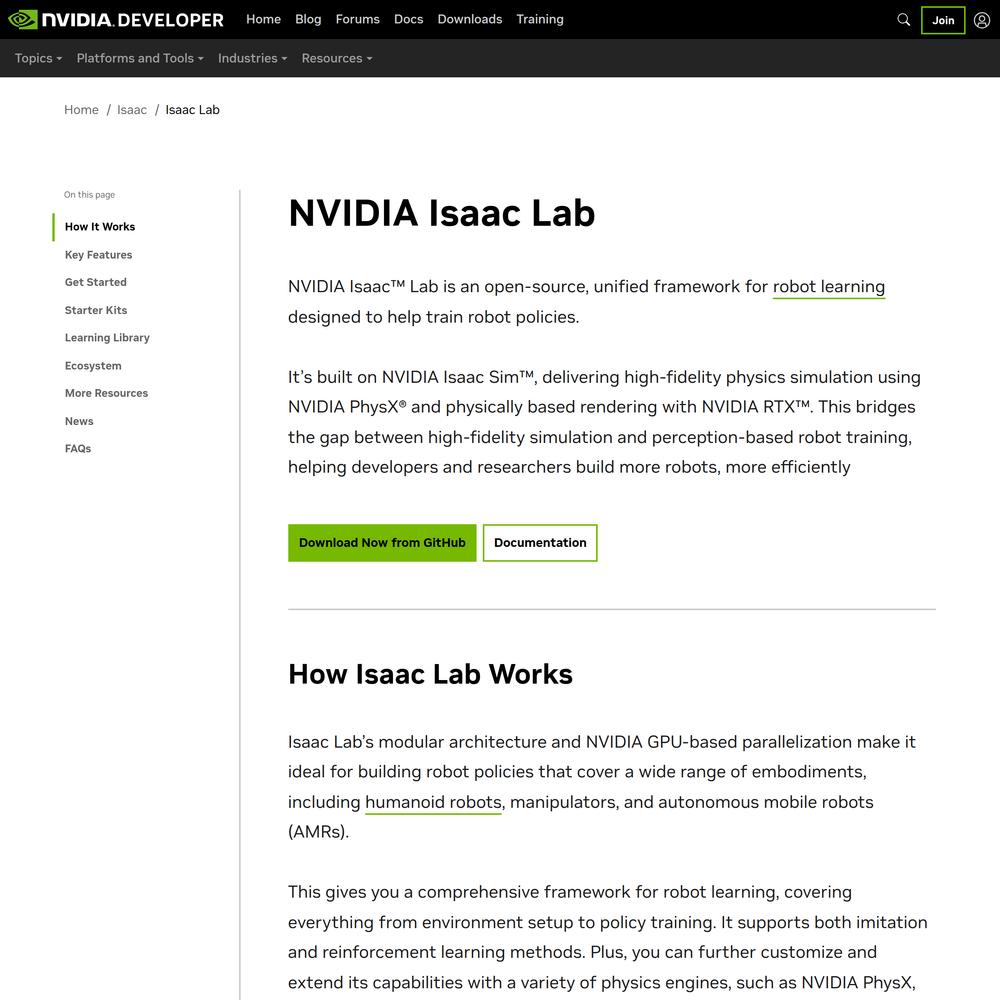Click the Isaac breadcrumb link
Image resolution: width=1000 pixels, height=1000 pixels.
pos(131,110)
